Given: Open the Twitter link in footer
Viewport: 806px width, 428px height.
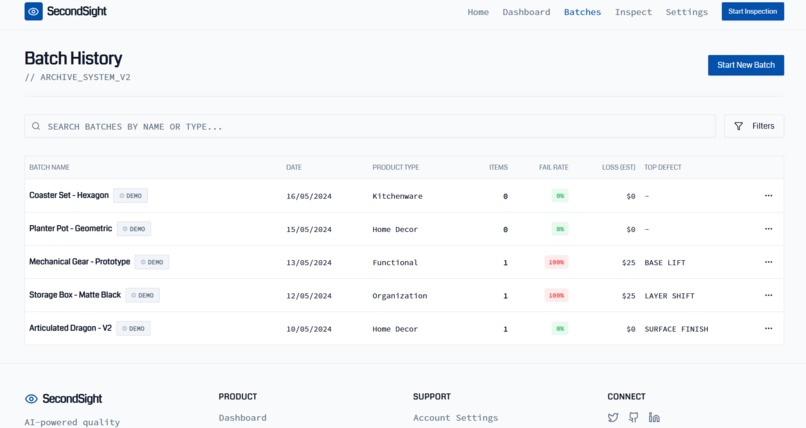Looking at the screenshot, I should [613, 417].
